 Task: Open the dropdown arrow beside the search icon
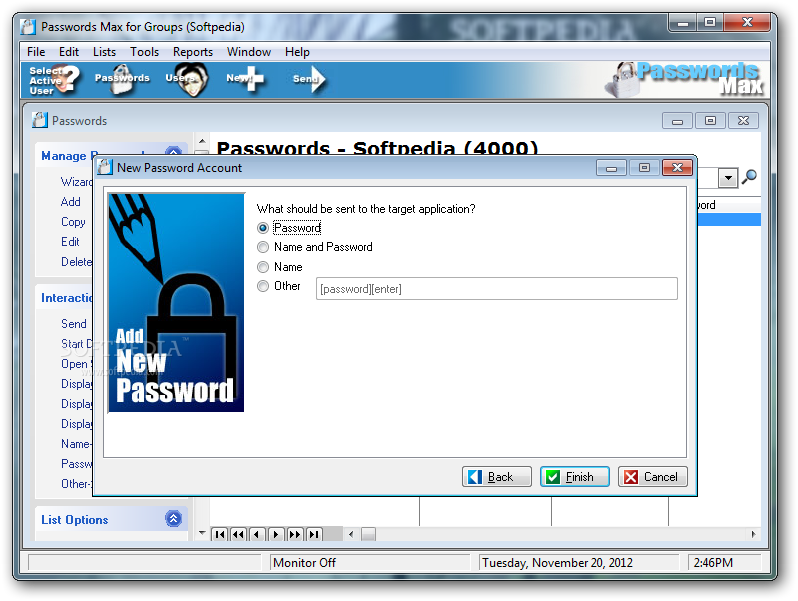(x=728, y=178)
